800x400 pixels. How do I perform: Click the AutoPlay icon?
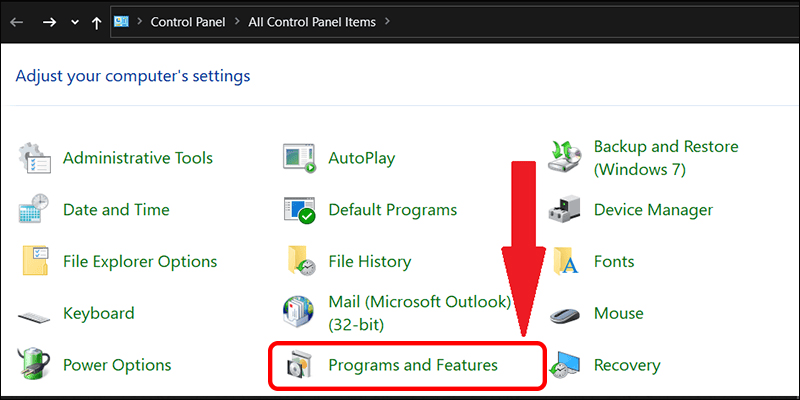(300, 158)
